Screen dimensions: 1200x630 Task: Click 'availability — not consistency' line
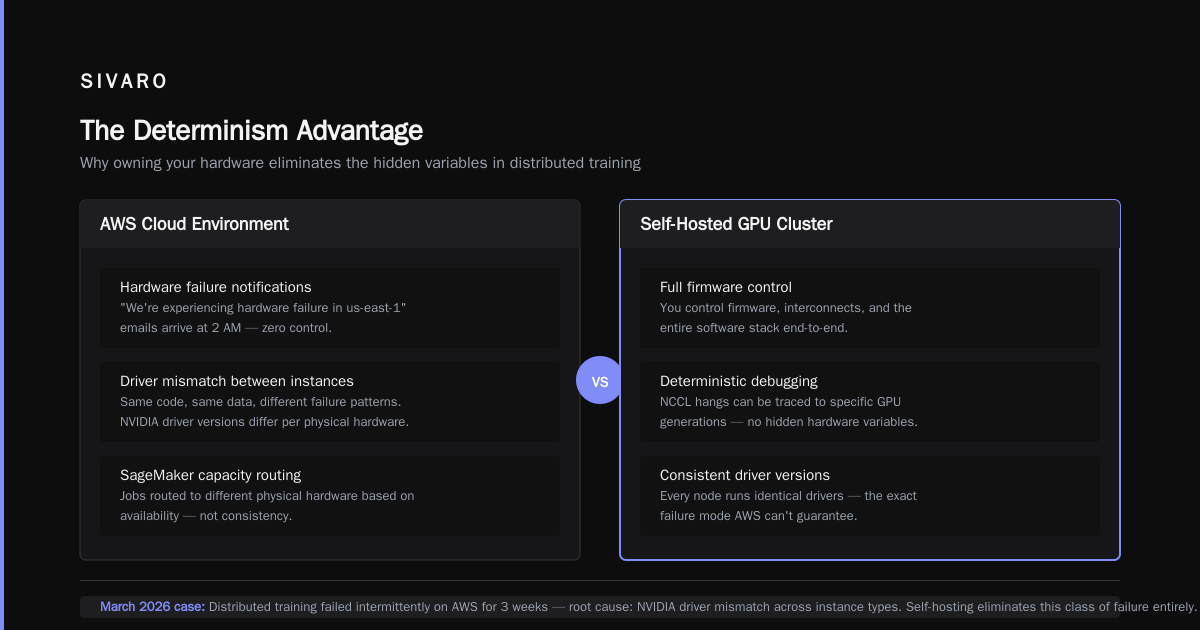206,516
